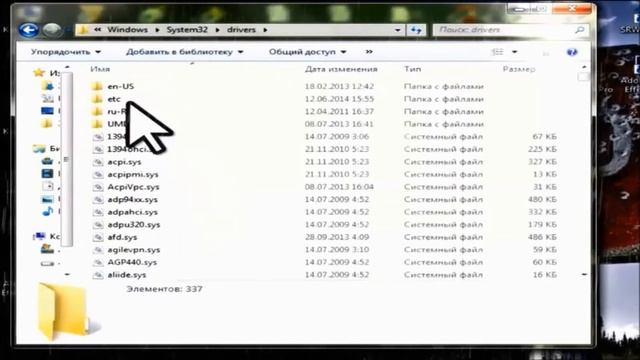Show hidden toolbar commands chevron

369,52
